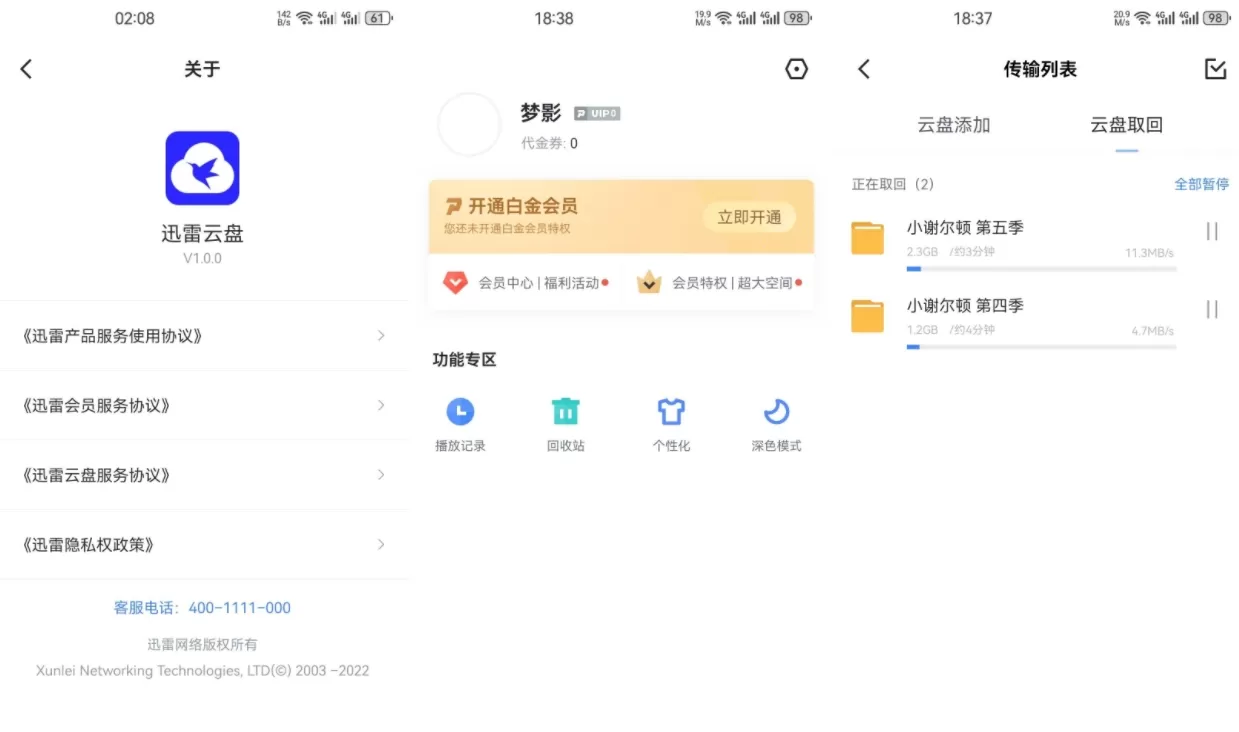
Task: Click progress bar of 小谢尔顿 第四季
Action: pyautogui.click(x=1041, y=347)
